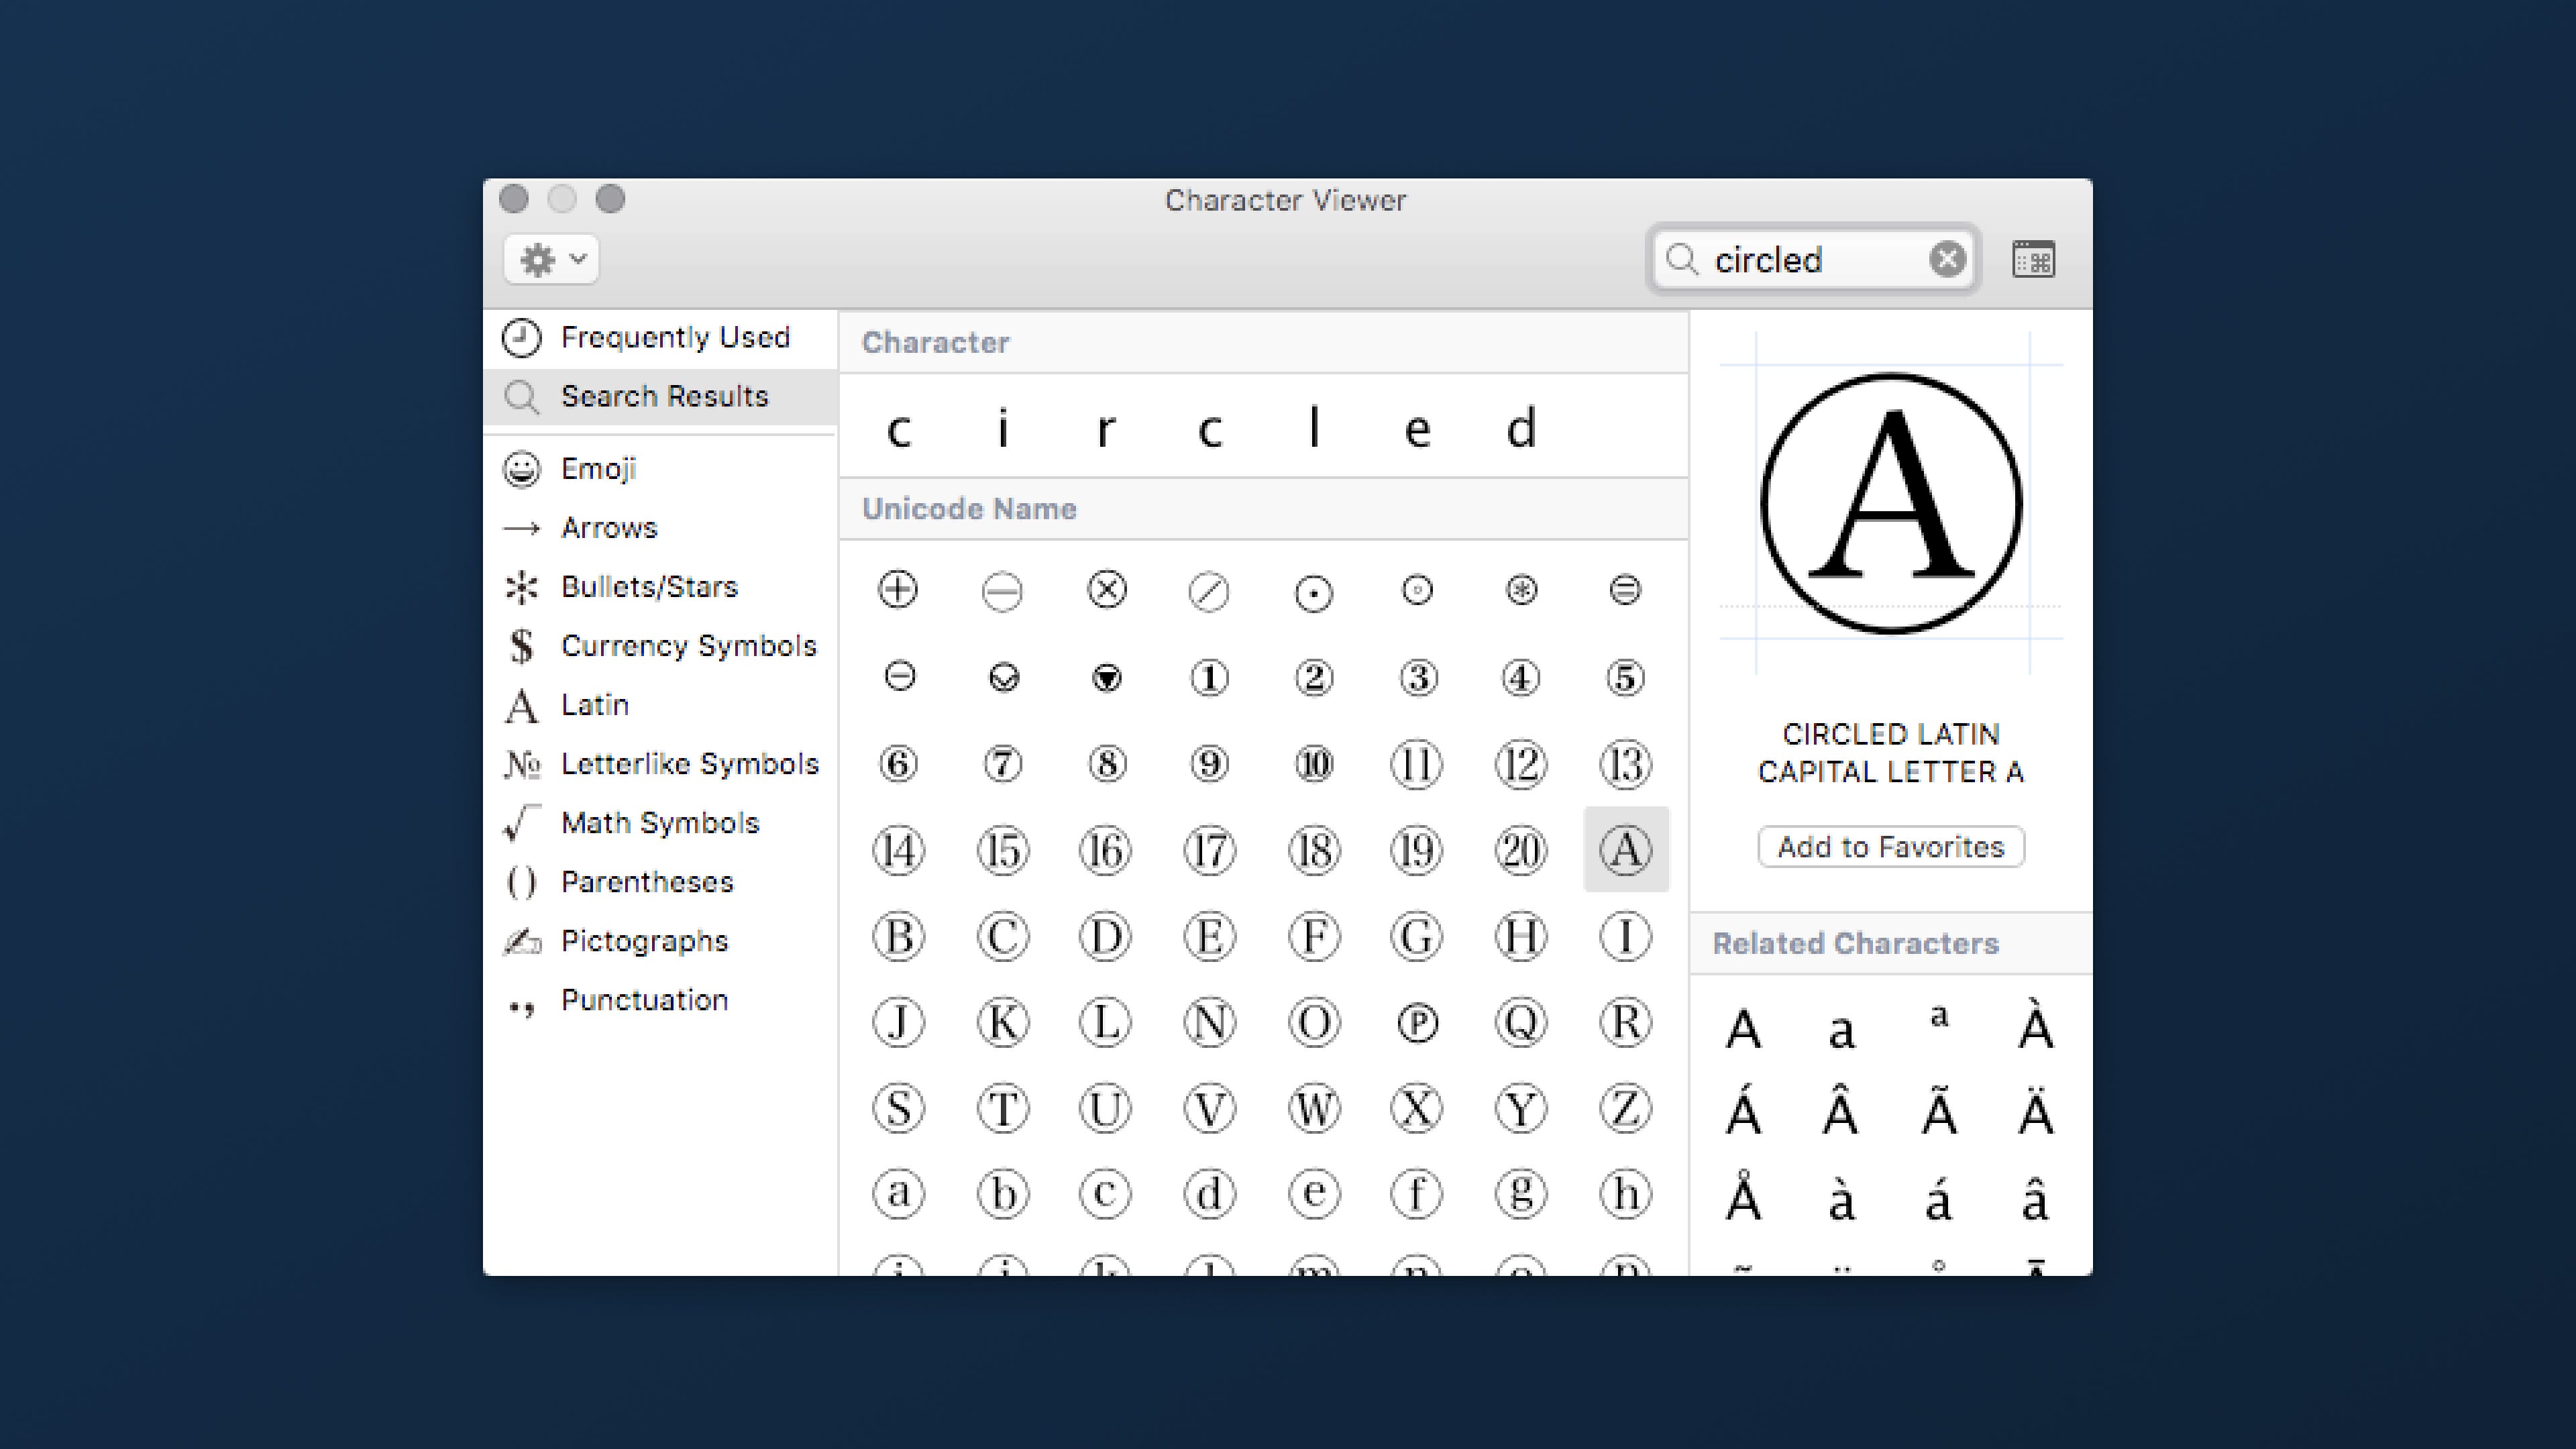The height and width of the screenshot is (1449, 2576).
Task: Open the Emoji category
Action: click(660, 469)
